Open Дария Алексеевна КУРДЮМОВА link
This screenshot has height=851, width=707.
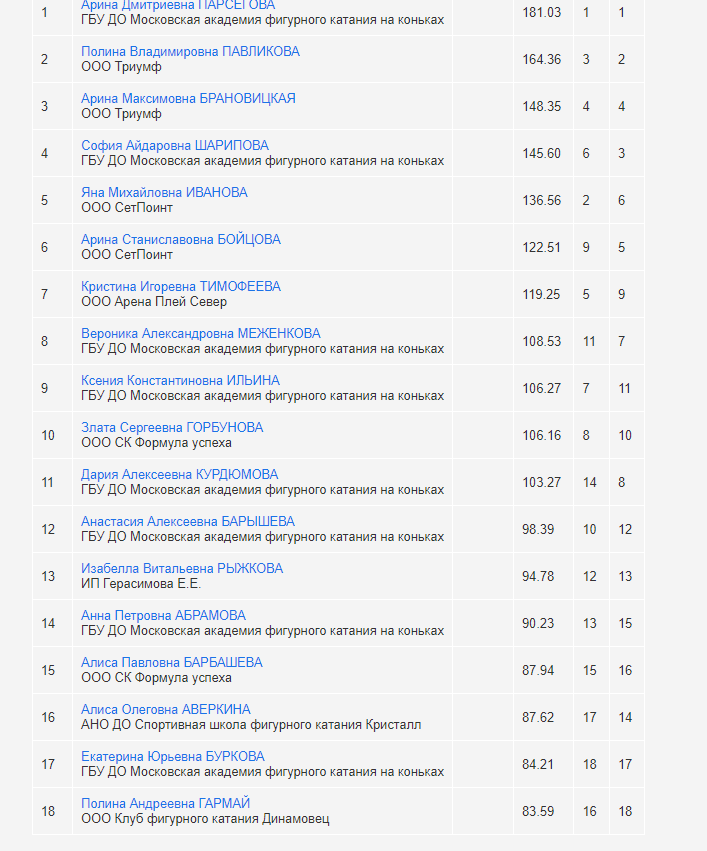point(179,474)
